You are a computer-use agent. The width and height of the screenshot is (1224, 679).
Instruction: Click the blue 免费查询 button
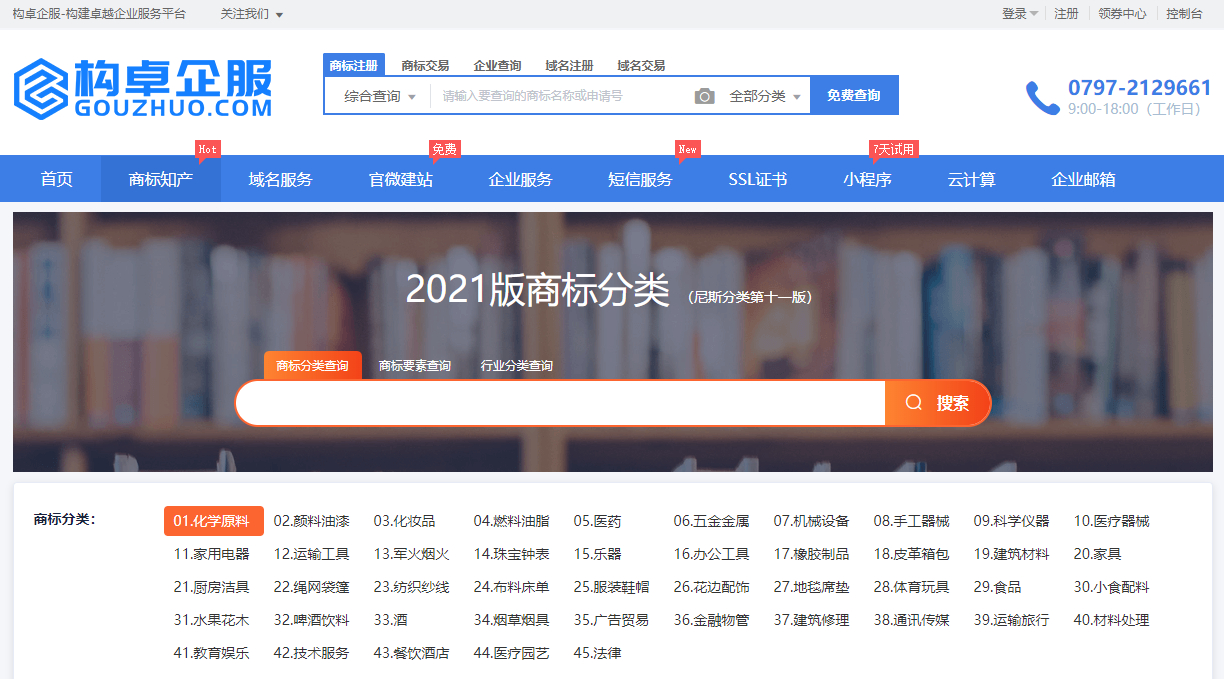[x=853, y=96]
